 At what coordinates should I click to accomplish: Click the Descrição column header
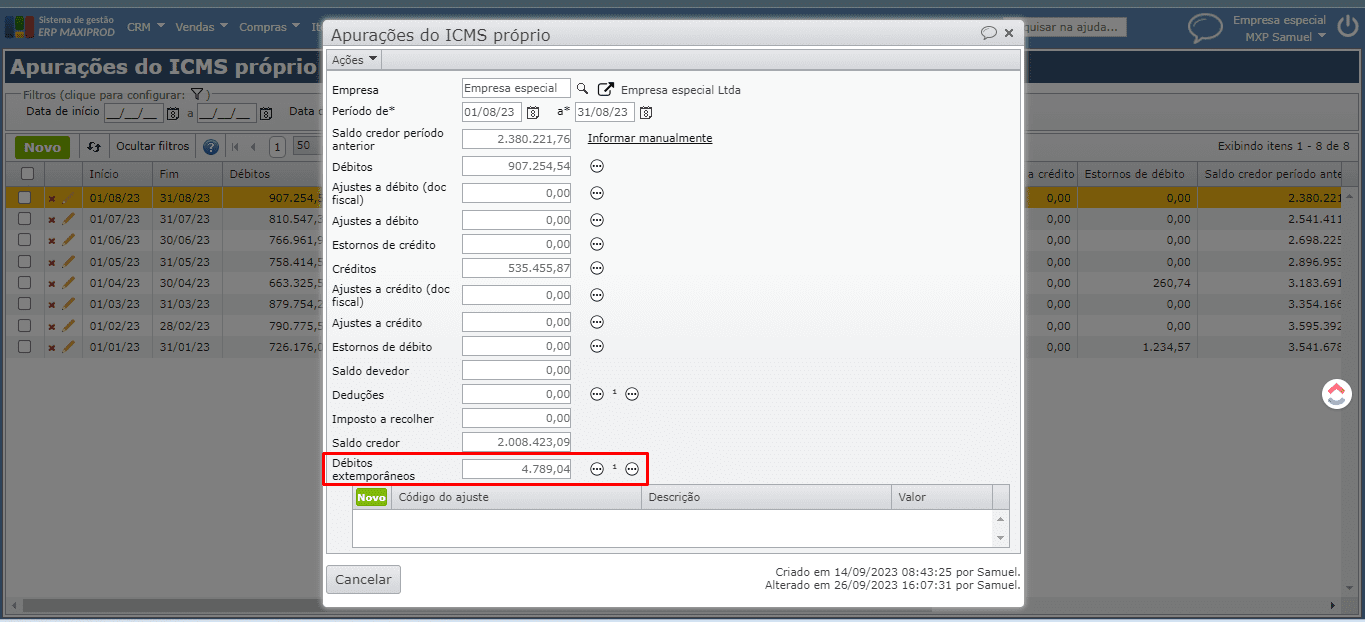(766, 497)
